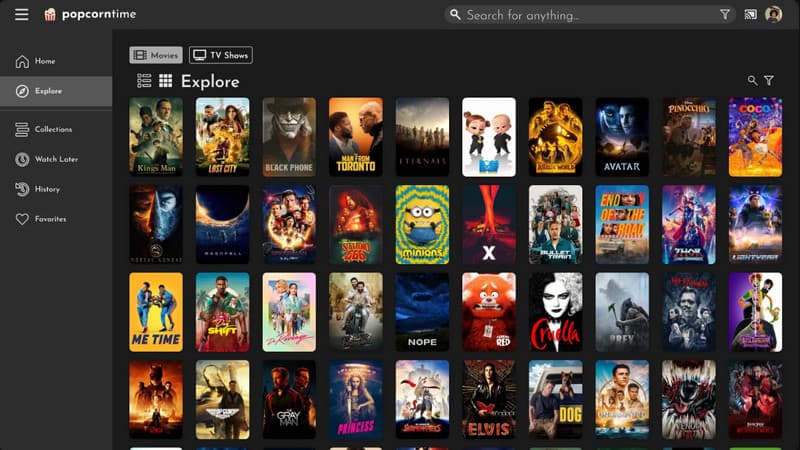Open the Avatar poster
Screen dimensions: 800x450
pyautogui.click(x=622, y=137)
